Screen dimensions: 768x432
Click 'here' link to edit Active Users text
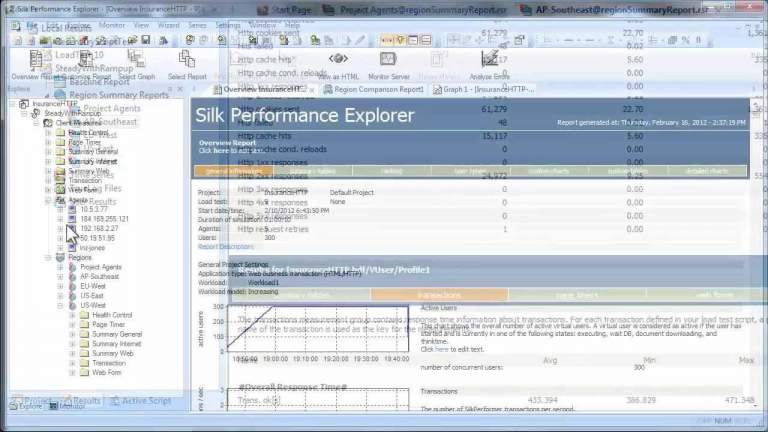(x=441, y=349)
